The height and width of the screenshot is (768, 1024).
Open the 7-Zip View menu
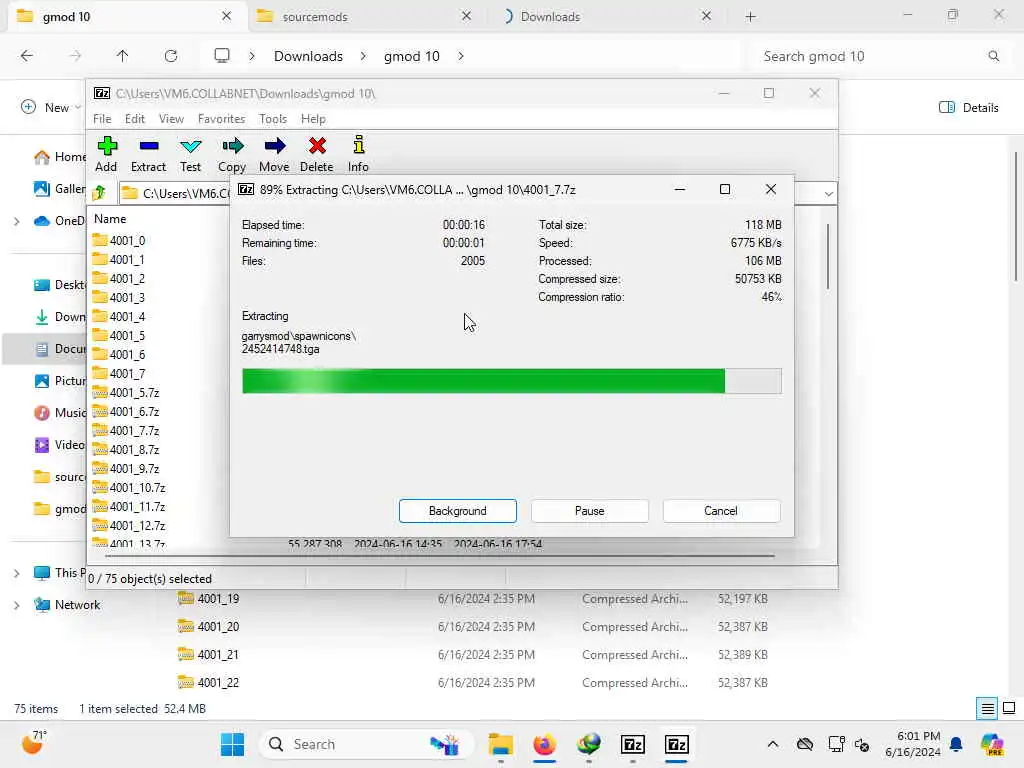coord(171,119)
